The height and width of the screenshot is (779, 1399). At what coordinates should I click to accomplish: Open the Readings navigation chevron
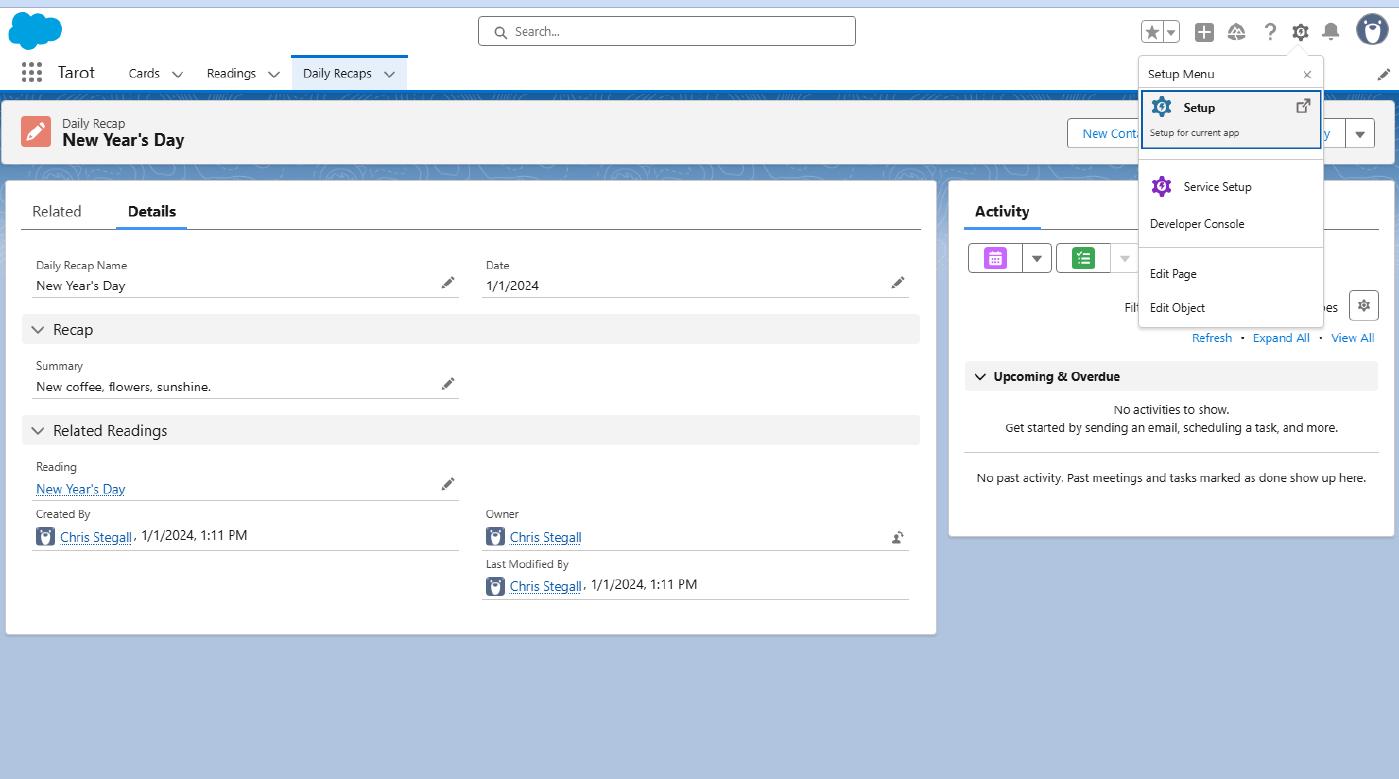(x=274, y=73)
